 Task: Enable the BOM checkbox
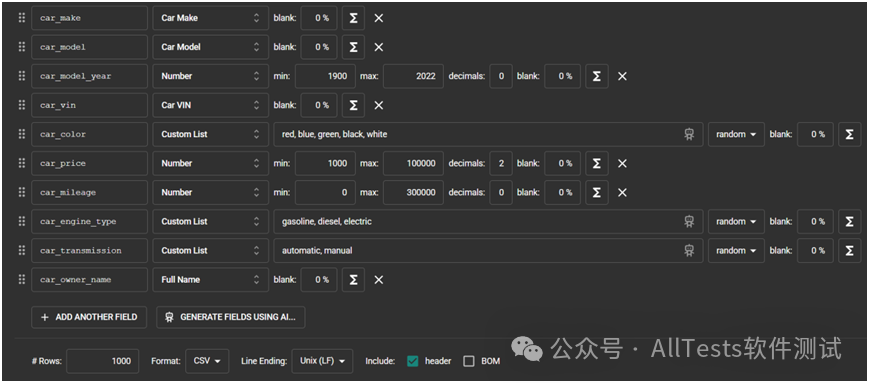469,361
